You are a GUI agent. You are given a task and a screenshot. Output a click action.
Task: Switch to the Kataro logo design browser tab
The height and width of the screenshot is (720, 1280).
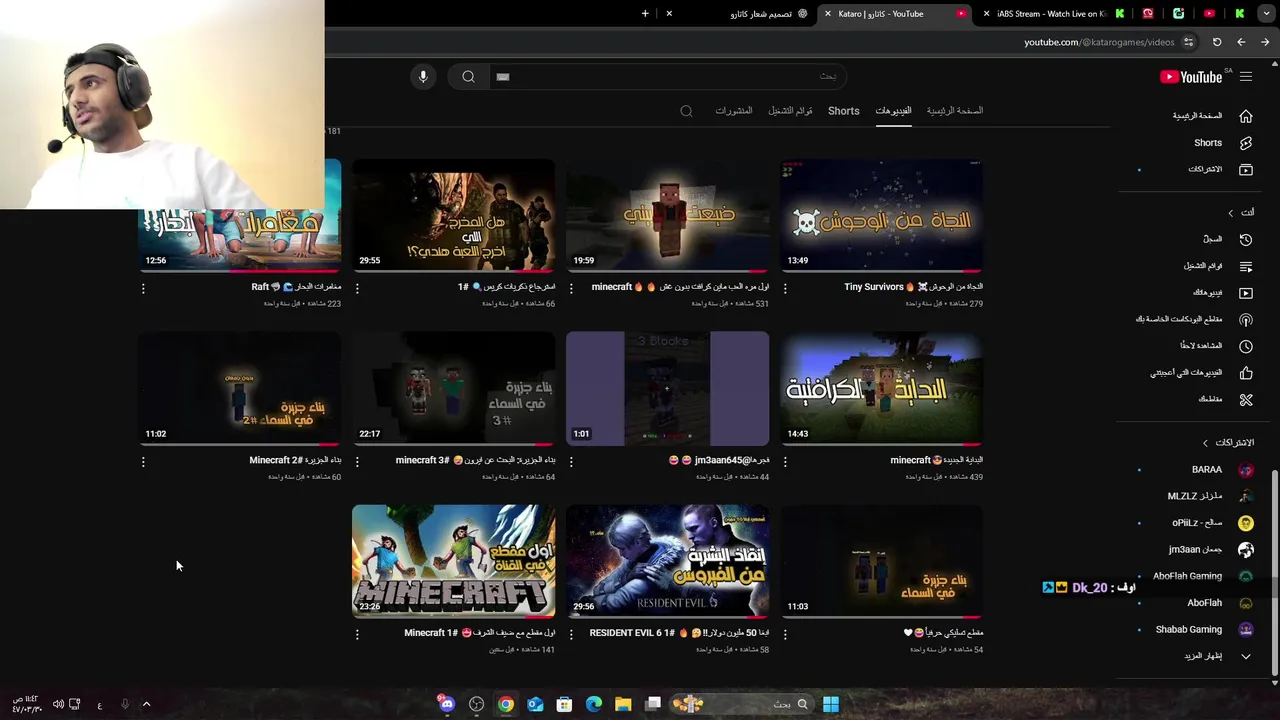pyautogui.click(x=760, y=14)
